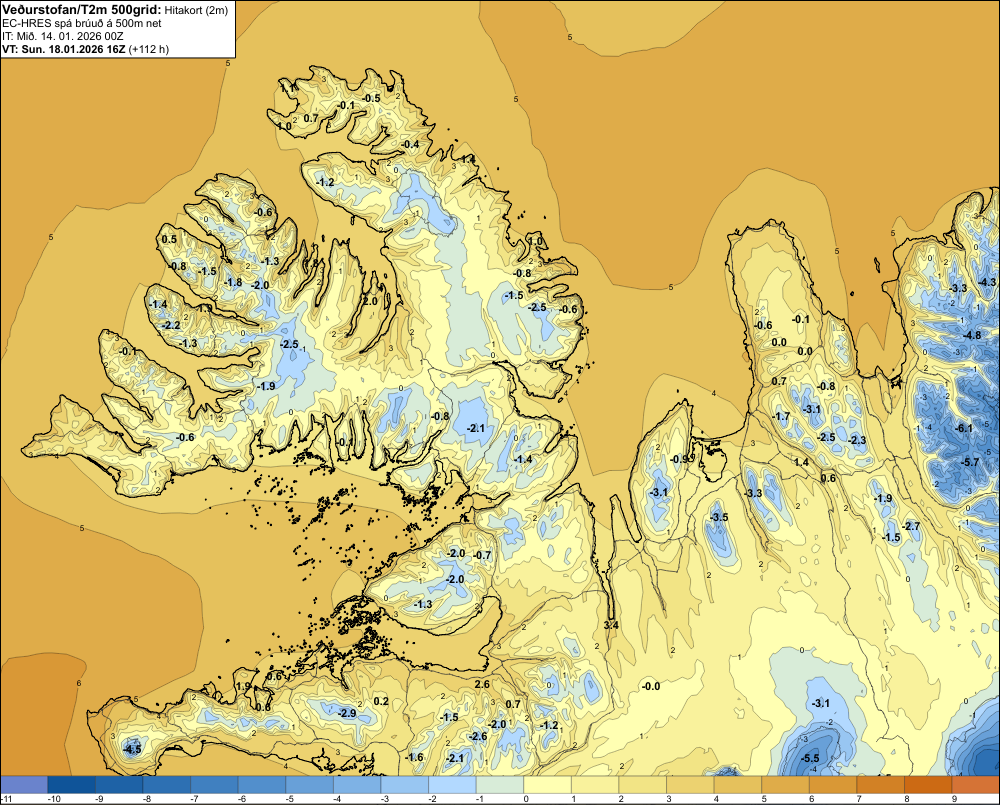The width and height of the screenshot is (1000, 805).
Task: Click the forecast offset "(+112 h)"
Action: 149,49
